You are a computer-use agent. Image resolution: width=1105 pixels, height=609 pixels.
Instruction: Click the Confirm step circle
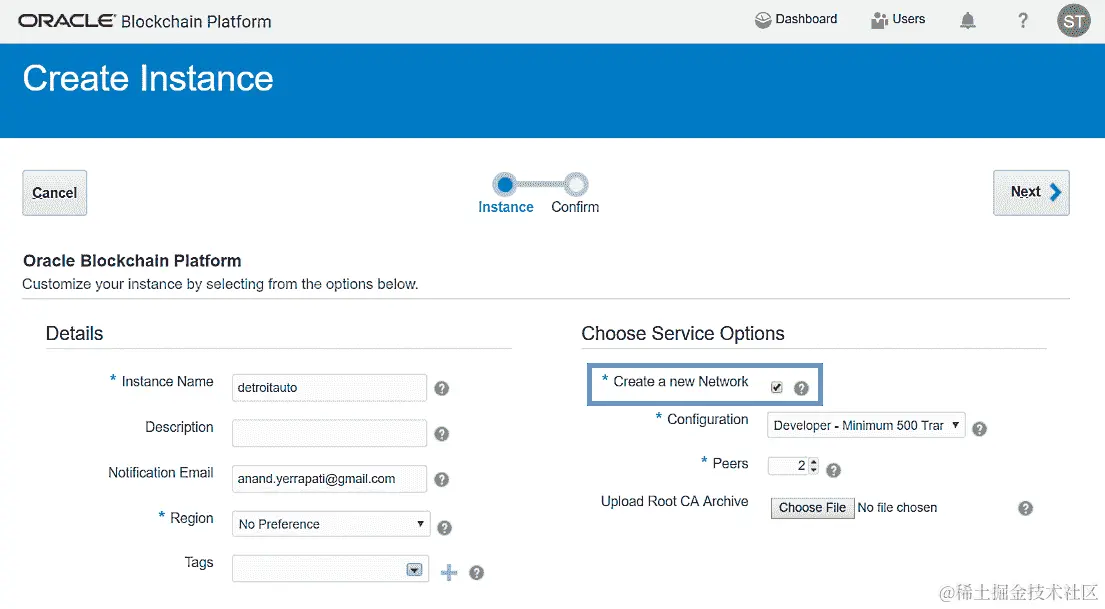[575, 184]
